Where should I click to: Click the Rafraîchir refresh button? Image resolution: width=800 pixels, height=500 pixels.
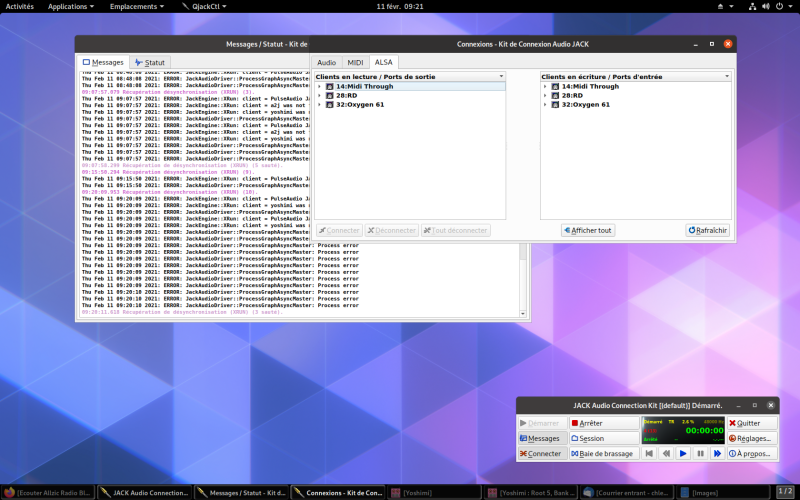coord(708,230)
